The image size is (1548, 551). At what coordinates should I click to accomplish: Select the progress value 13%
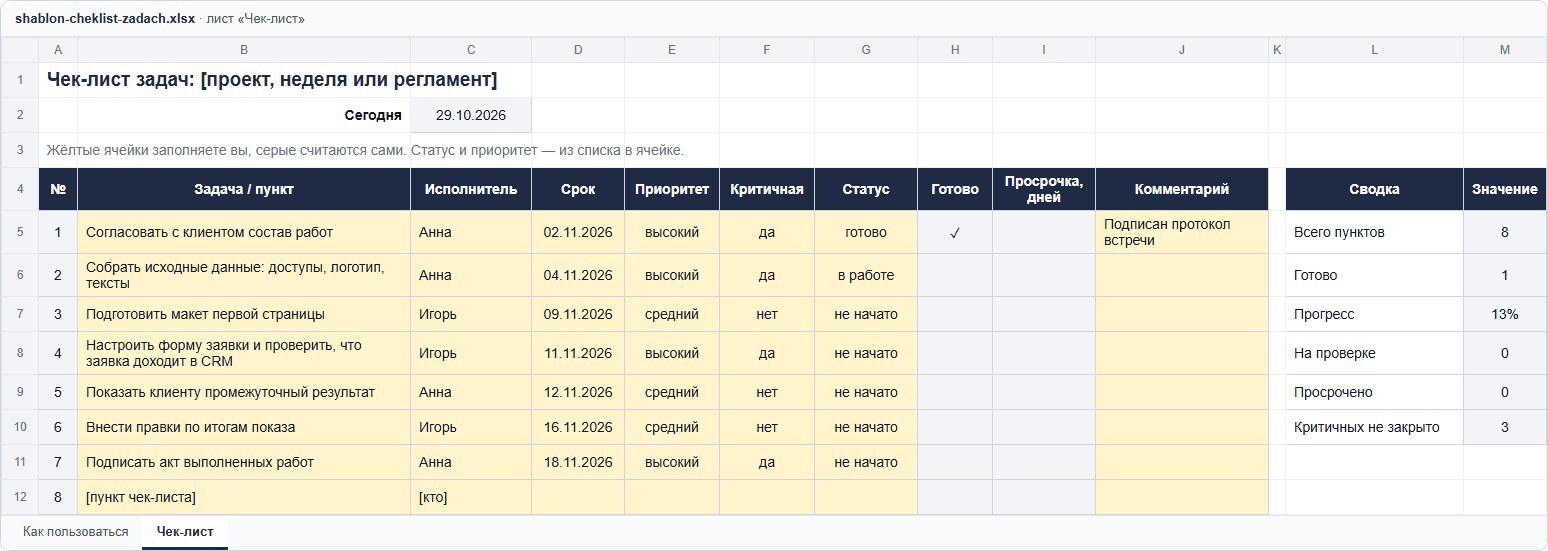tap(1505, 314)
